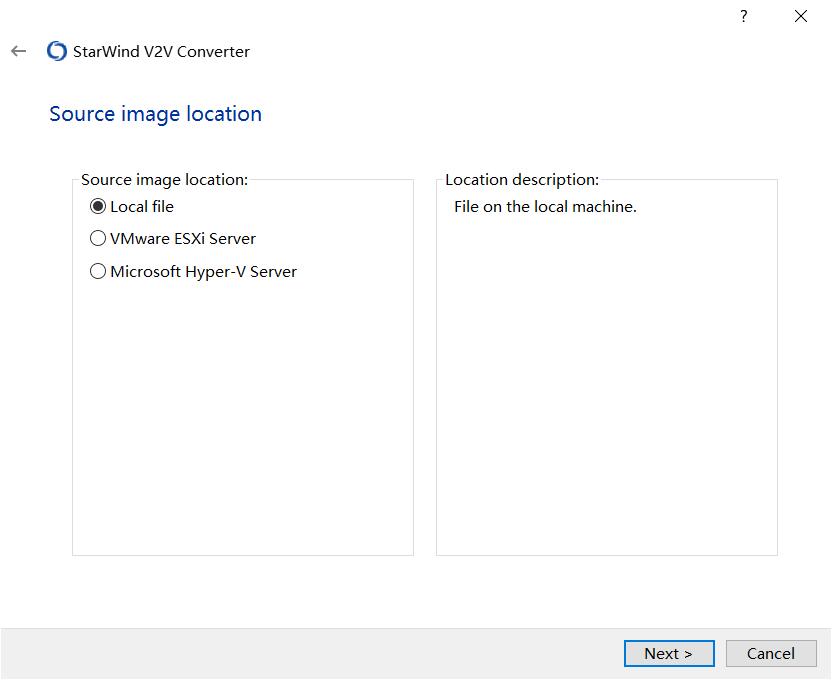Click the 'Local file' label text

point(142,207)
